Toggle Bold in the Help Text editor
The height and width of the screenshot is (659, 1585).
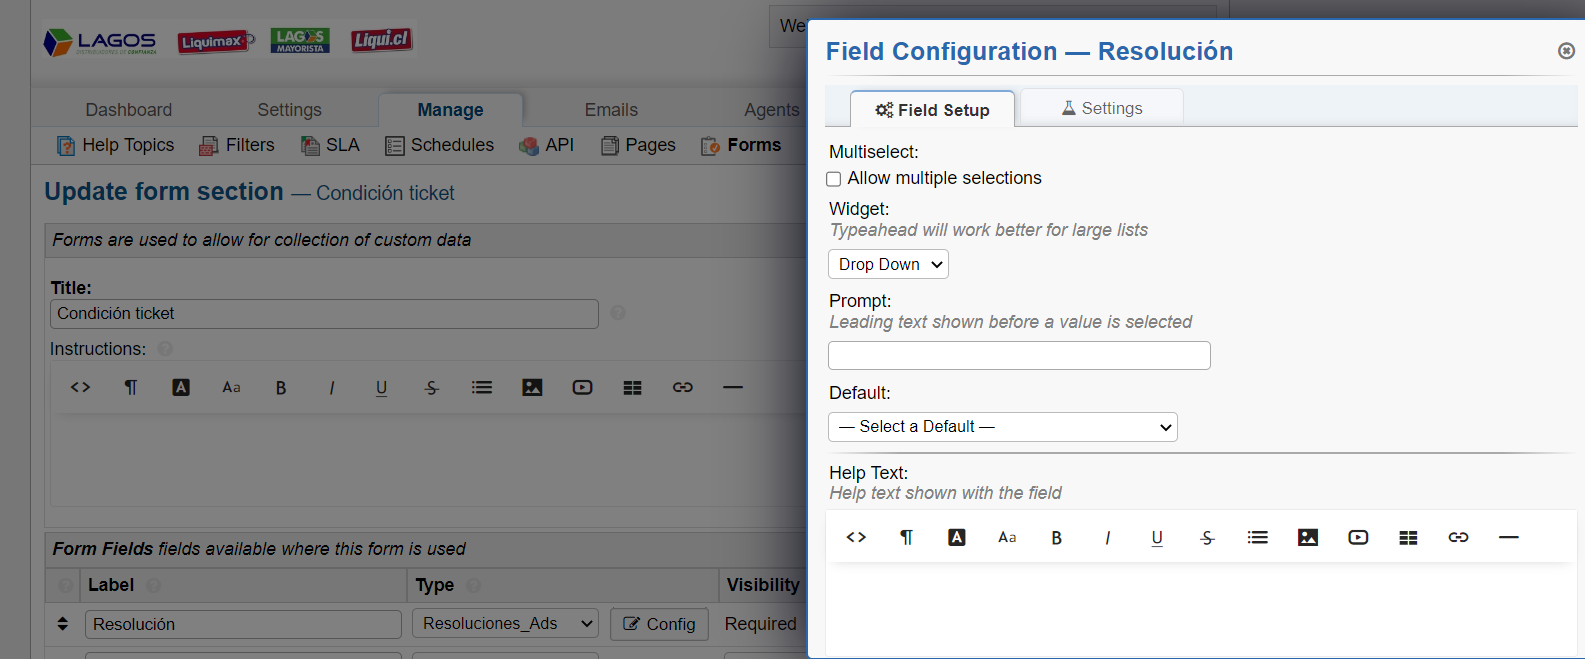coord(1056,537)
